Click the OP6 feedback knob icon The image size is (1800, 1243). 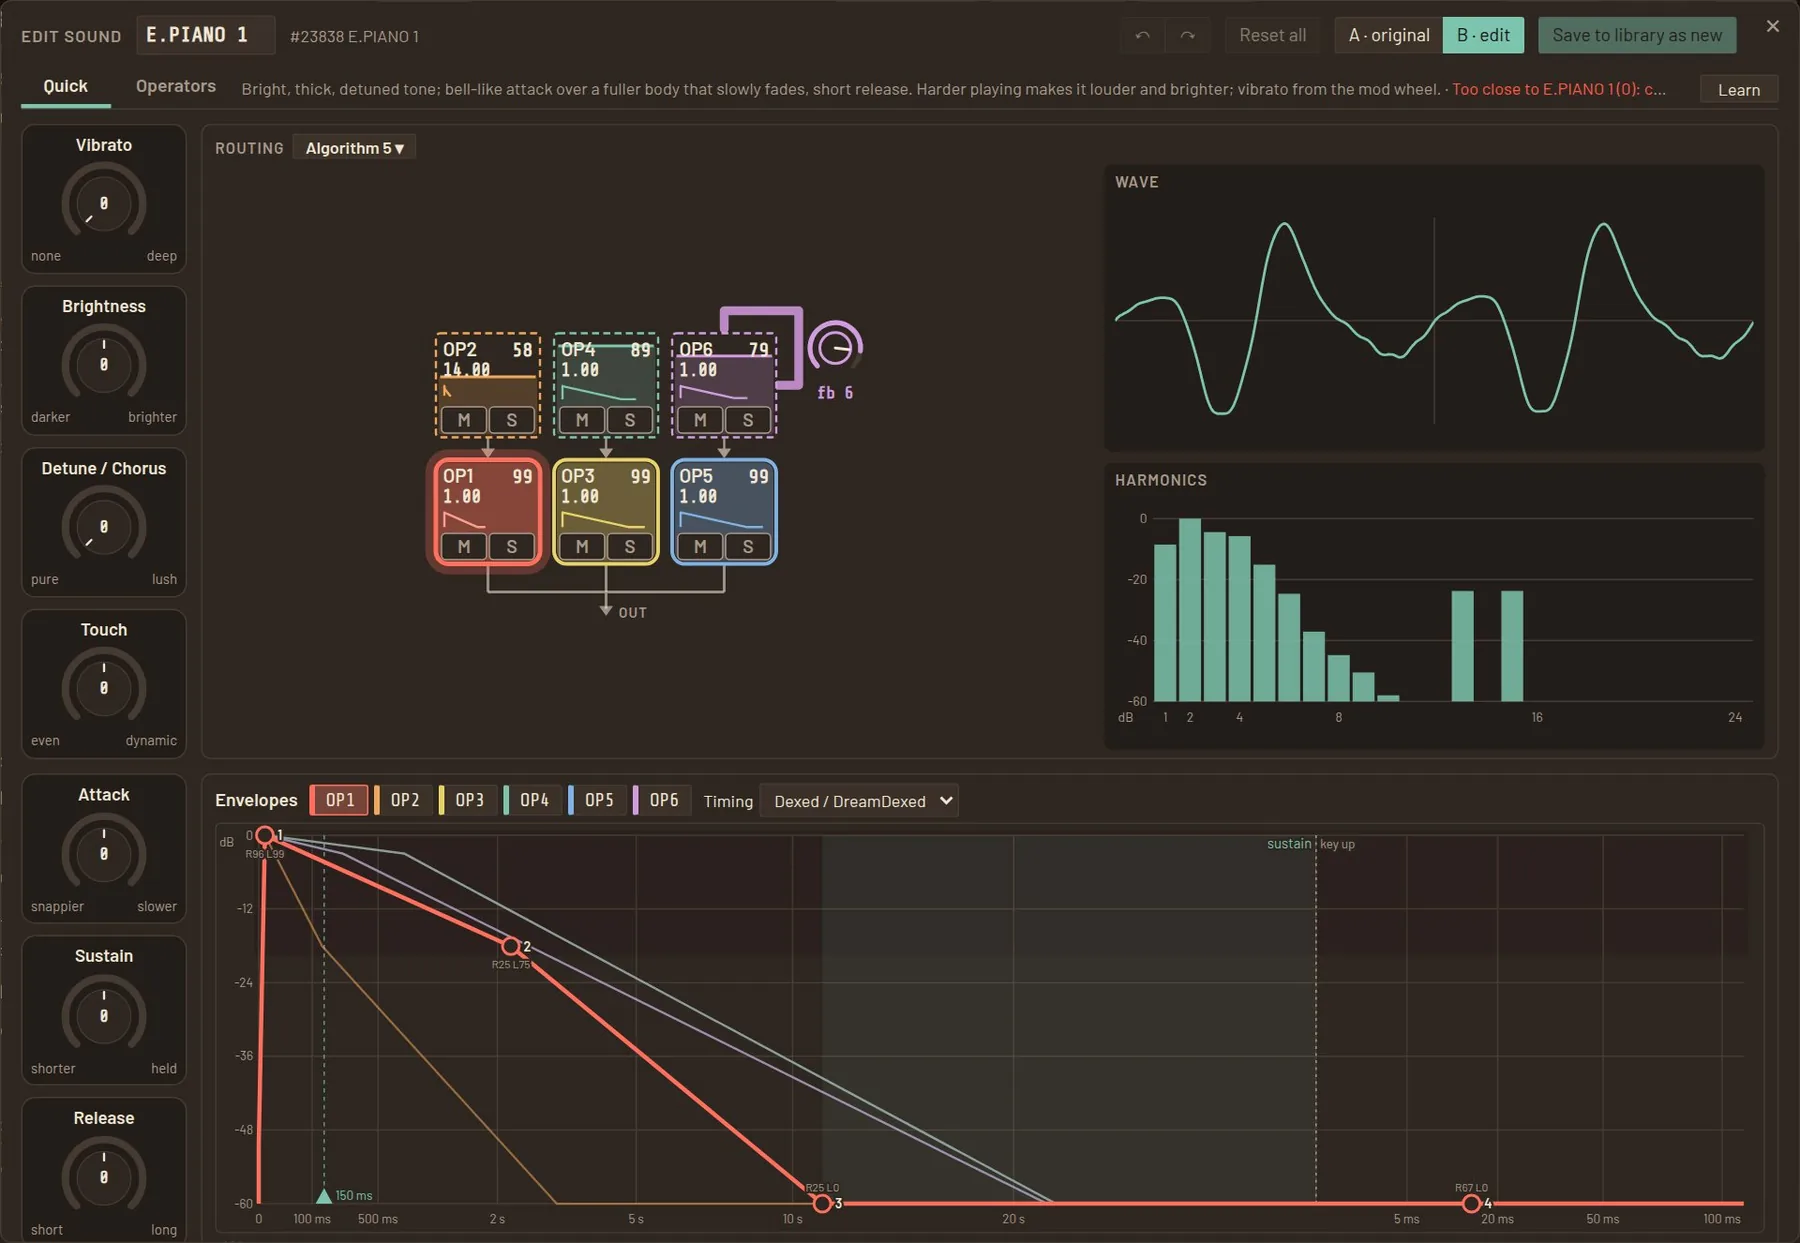click(835, 348)
